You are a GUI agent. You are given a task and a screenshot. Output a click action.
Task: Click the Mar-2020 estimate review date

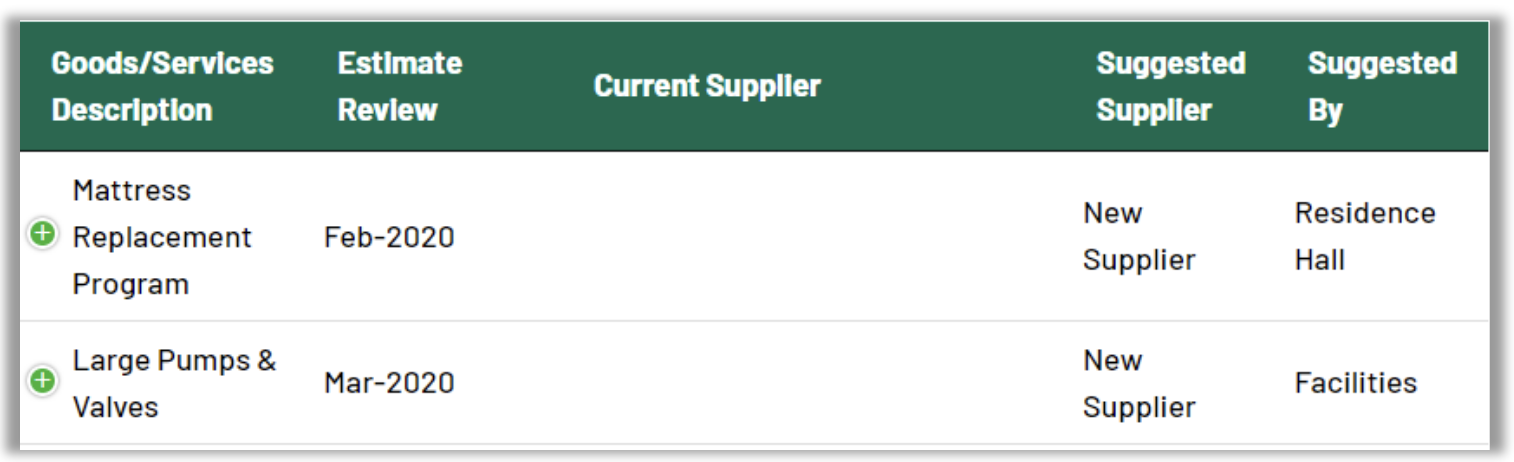point(389,383)
